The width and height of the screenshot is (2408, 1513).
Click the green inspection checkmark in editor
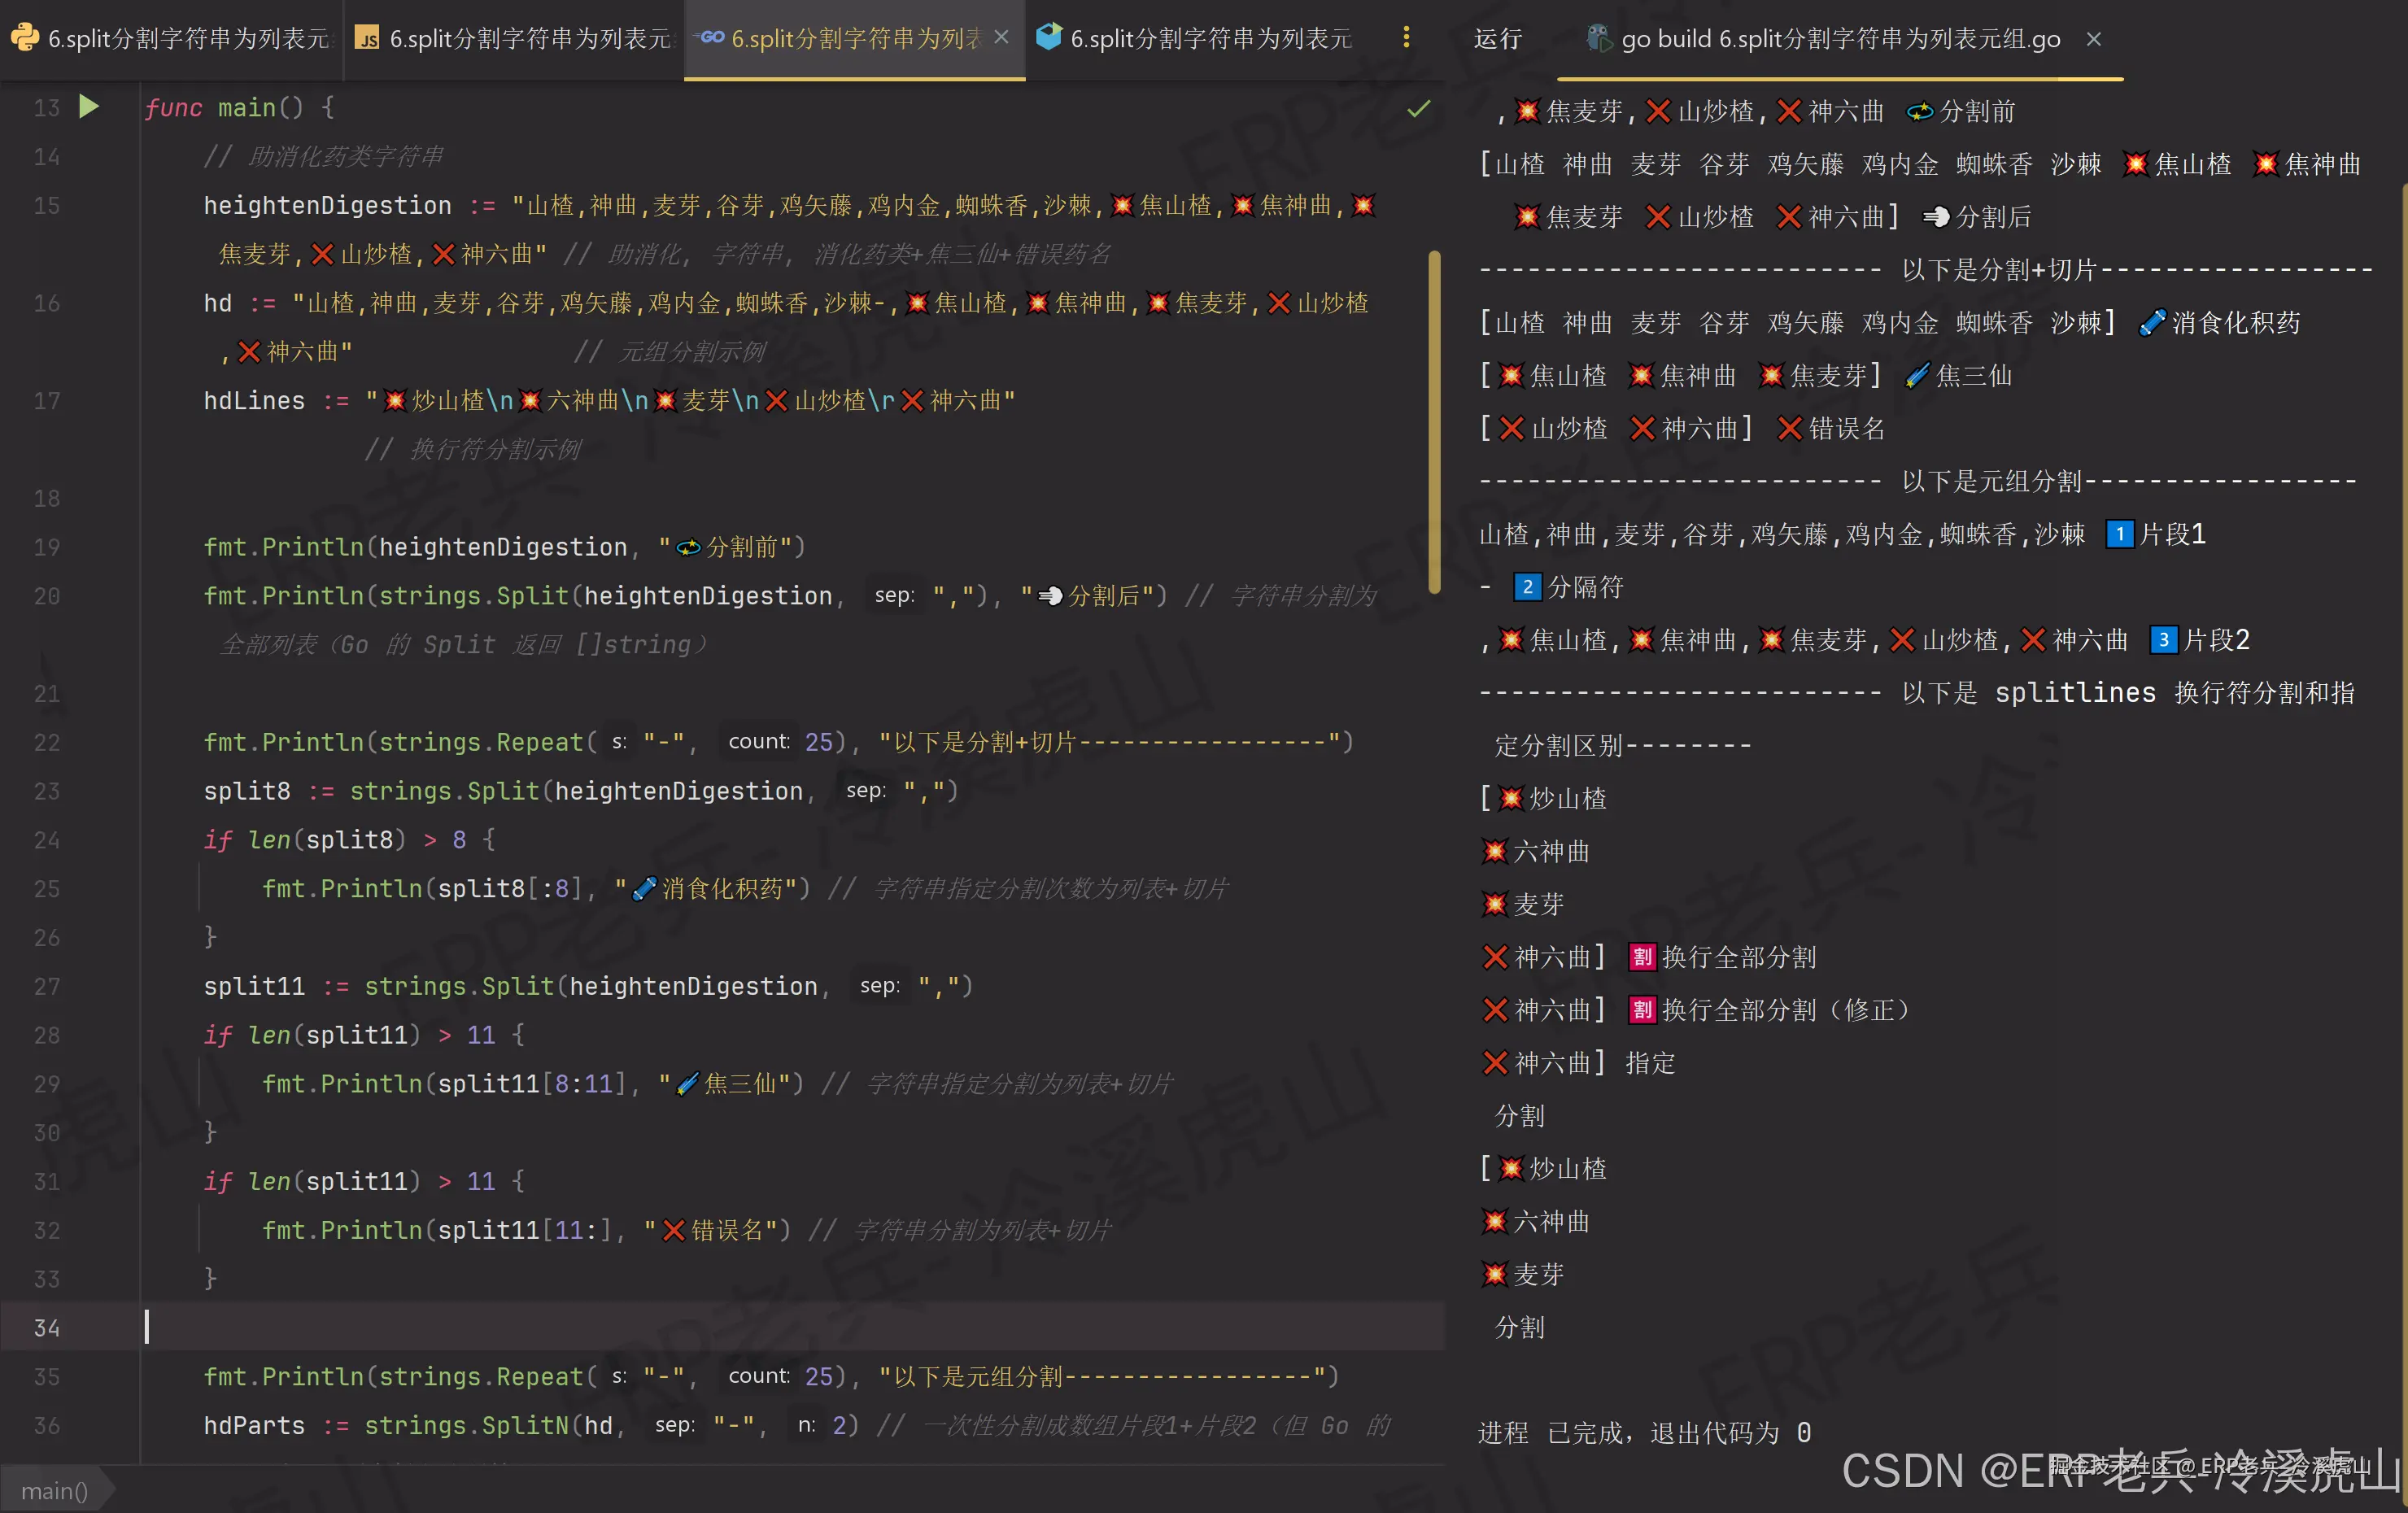pos(1418,109)
